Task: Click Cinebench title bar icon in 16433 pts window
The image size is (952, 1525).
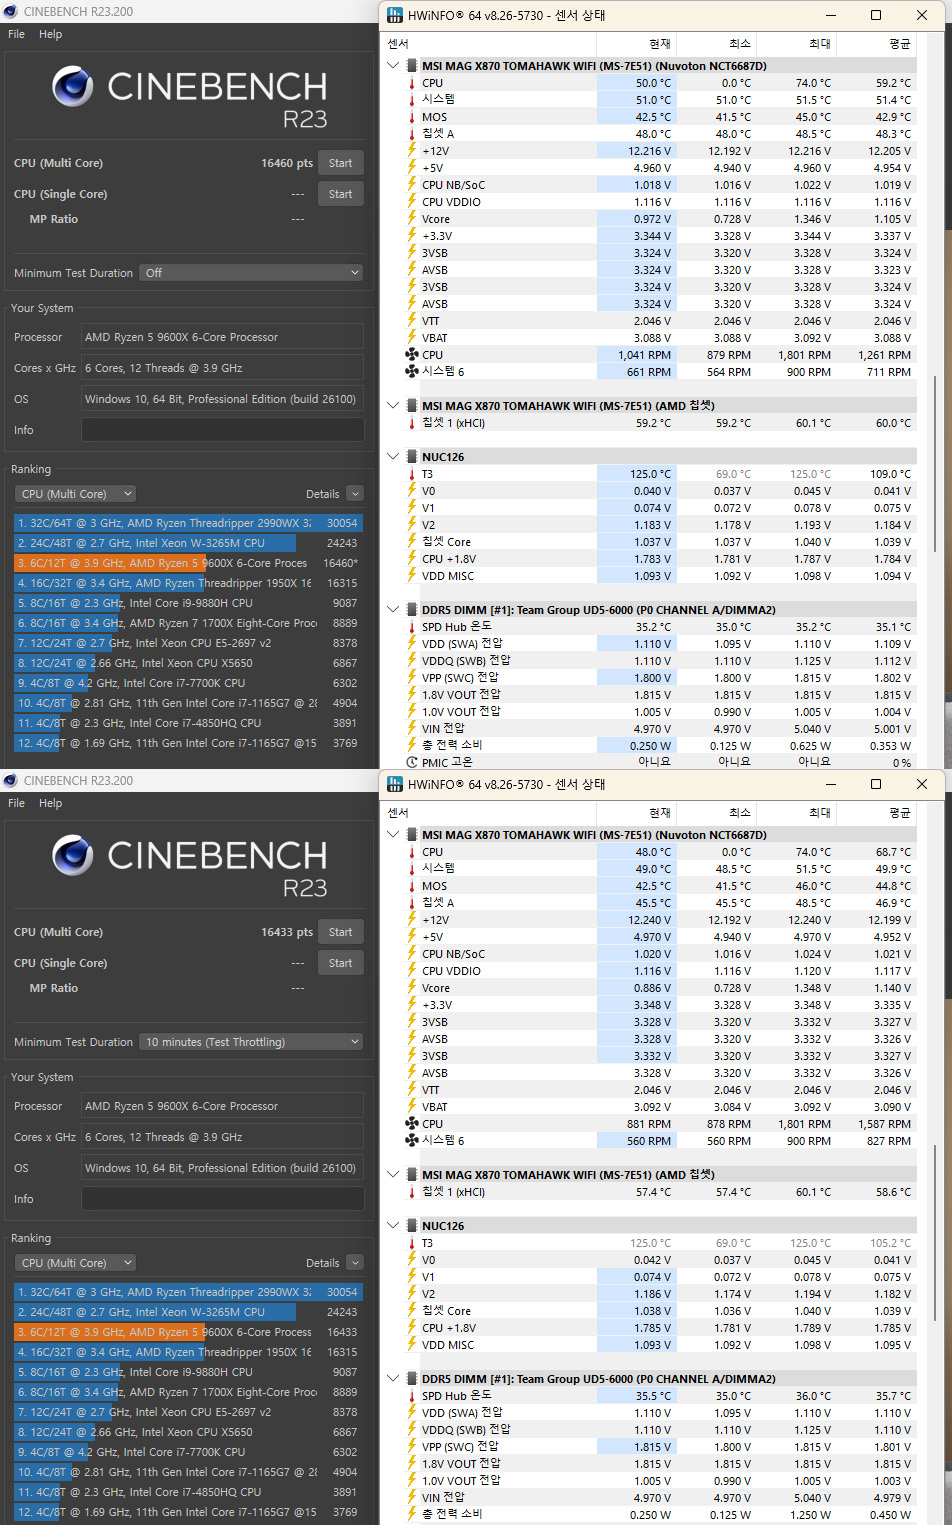Action: [x=11, y=781]
